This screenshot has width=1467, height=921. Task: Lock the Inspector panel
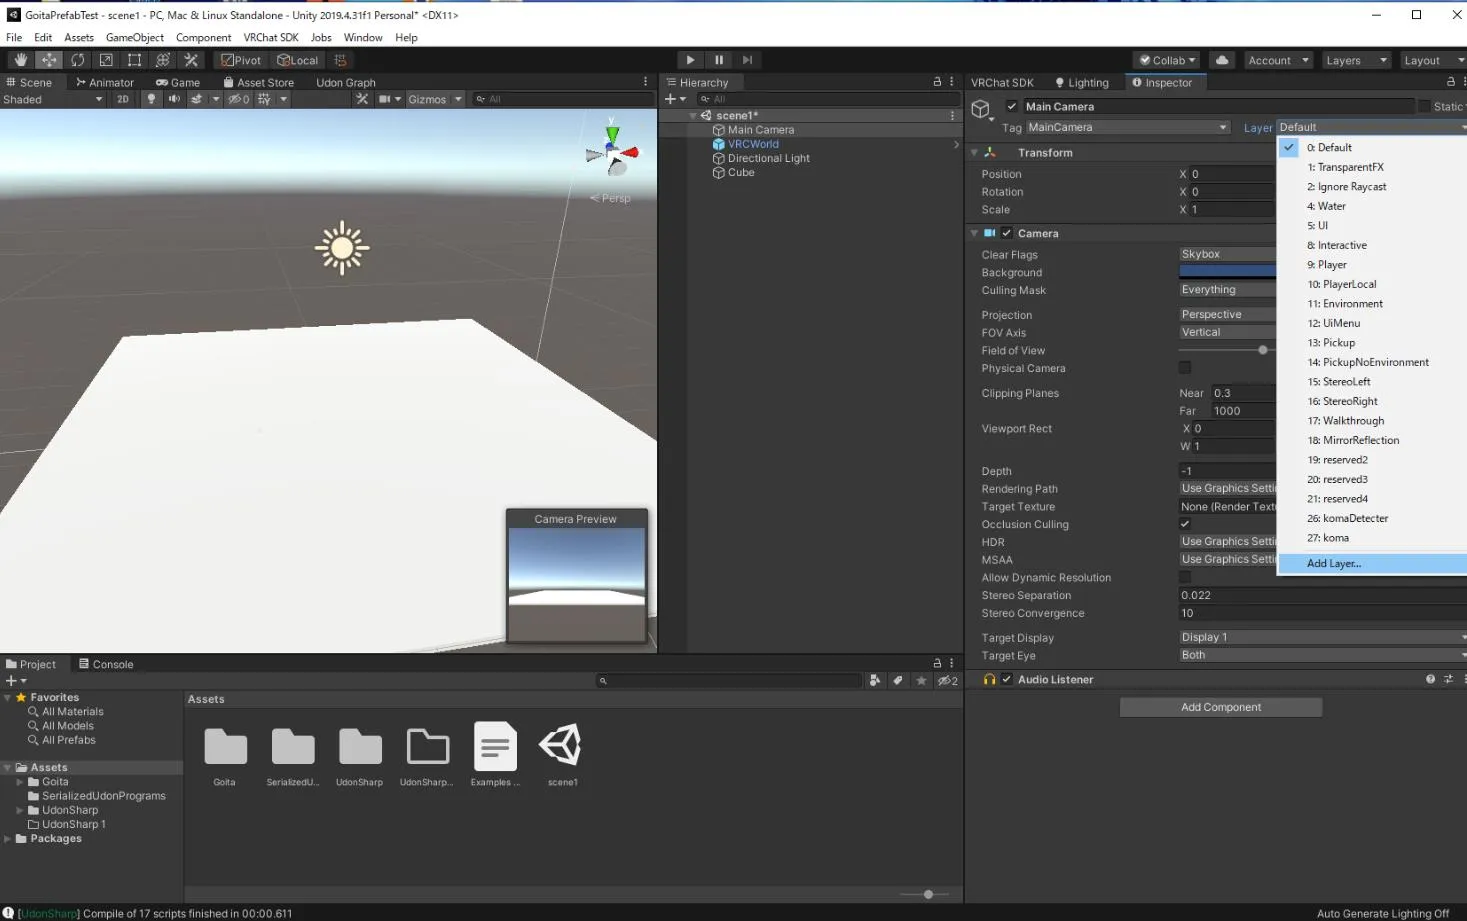point(1450,82)
